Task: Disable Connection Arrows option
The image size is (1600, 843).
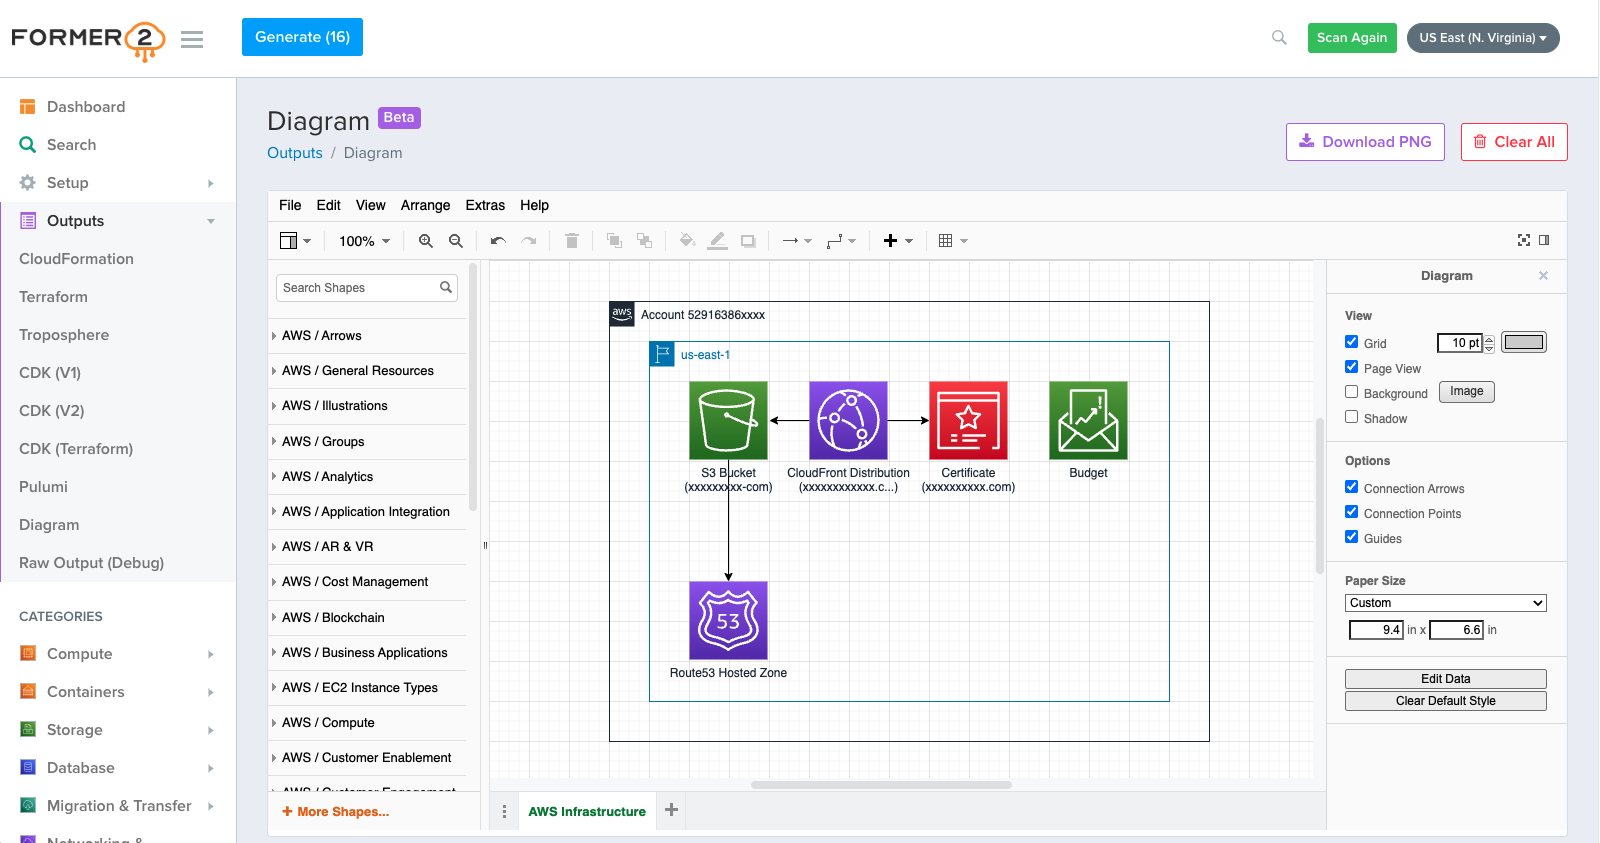Action: click(x=1352, y=487)
